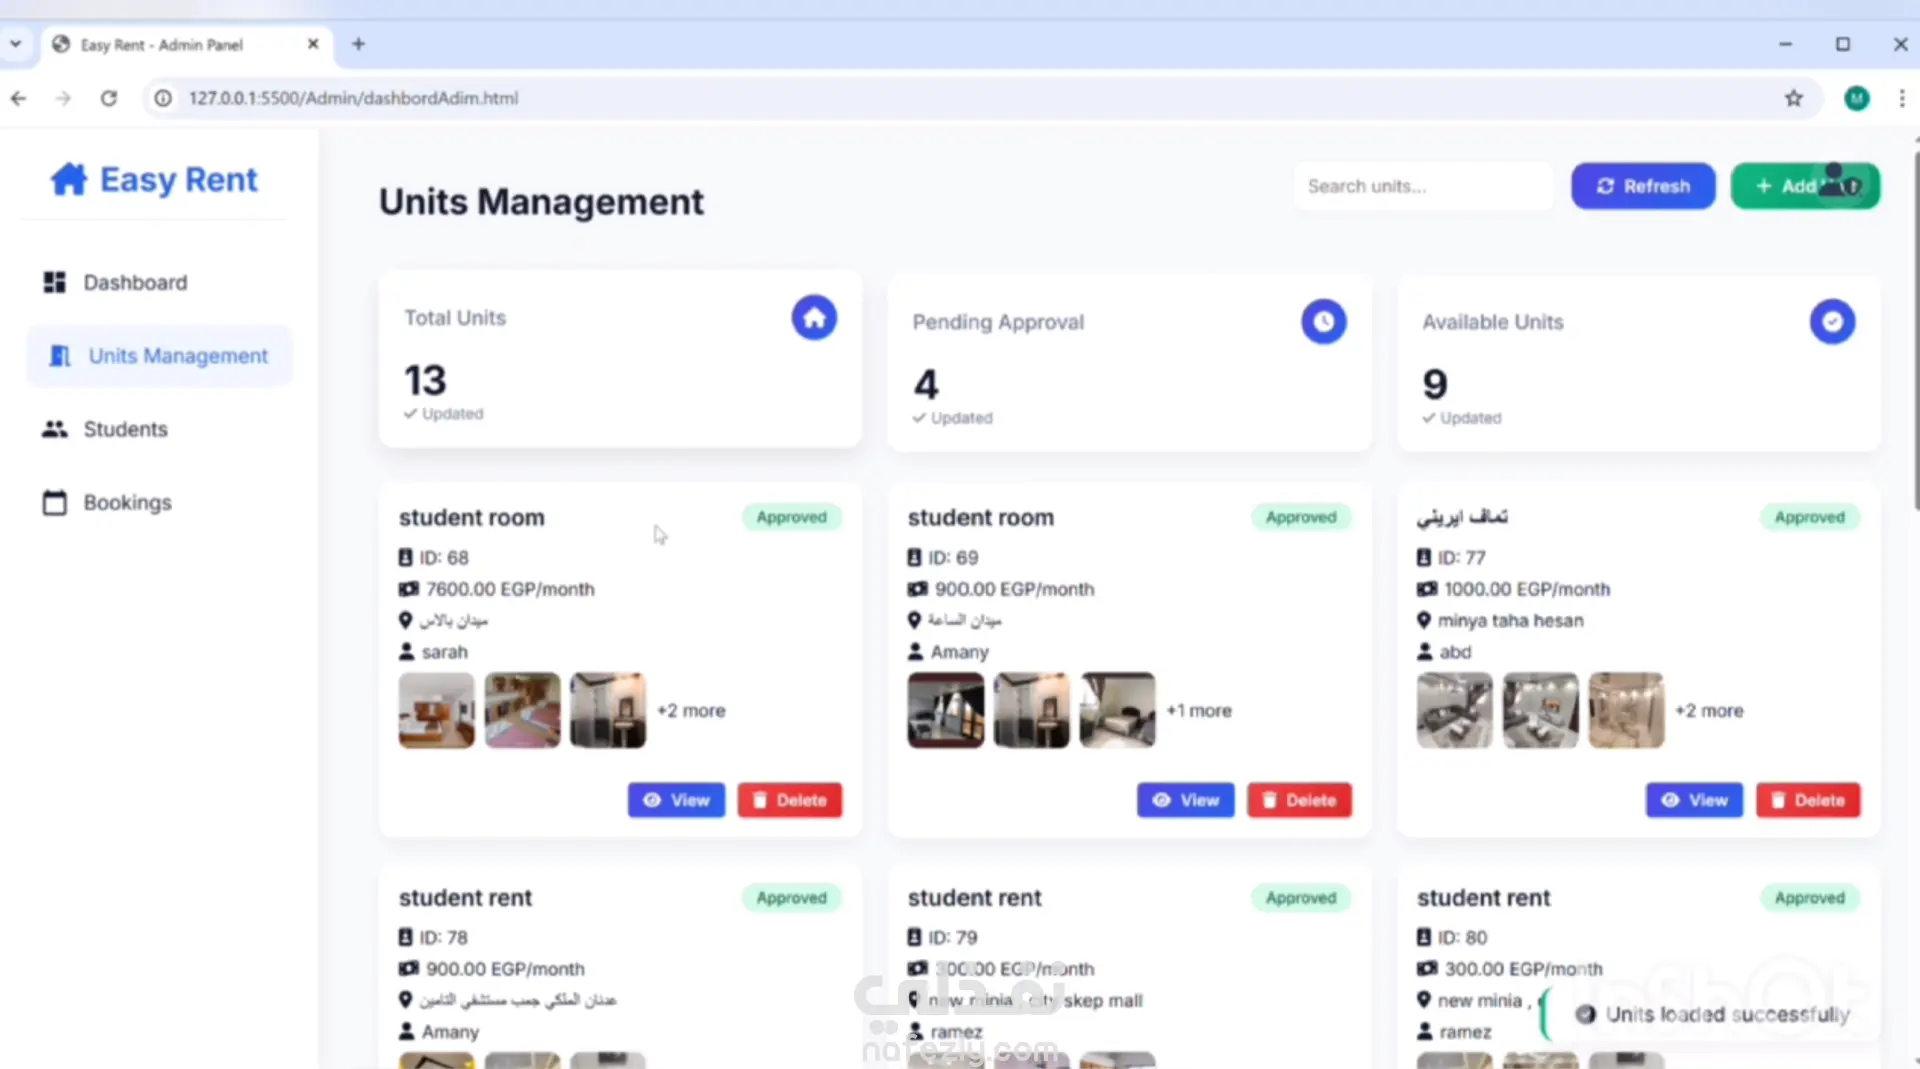The width and height of the screenshot is (1920, 1069).
Task: Click the Easy Rent house logo icon
Action: (69, 180)
